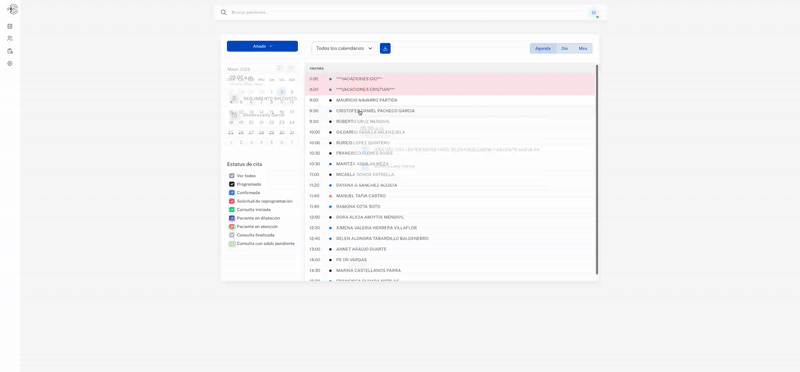
Task: Open the VACACIONES GIO entry
Action: 450,79
